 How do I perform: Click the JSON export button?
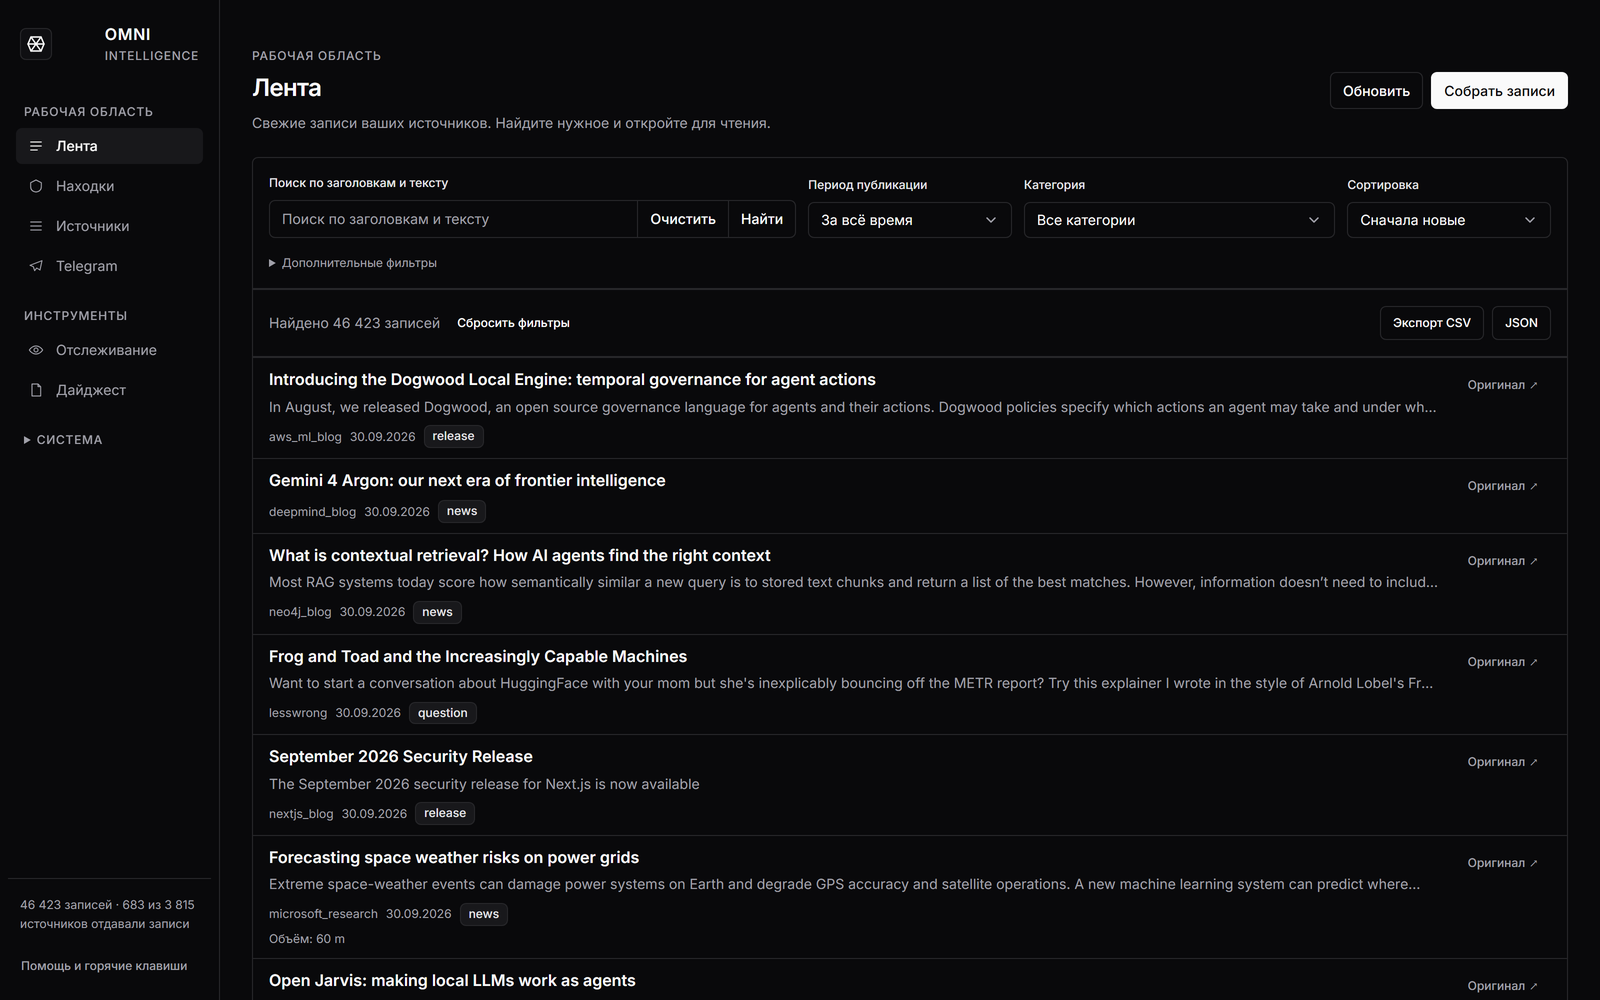click(1521, 323)
